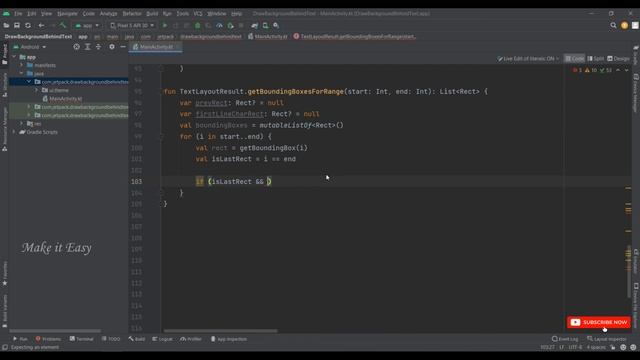Click Expand All icon in Project panel
The height and width of the screenshot is (360, 640).
(x=87, y=47)
